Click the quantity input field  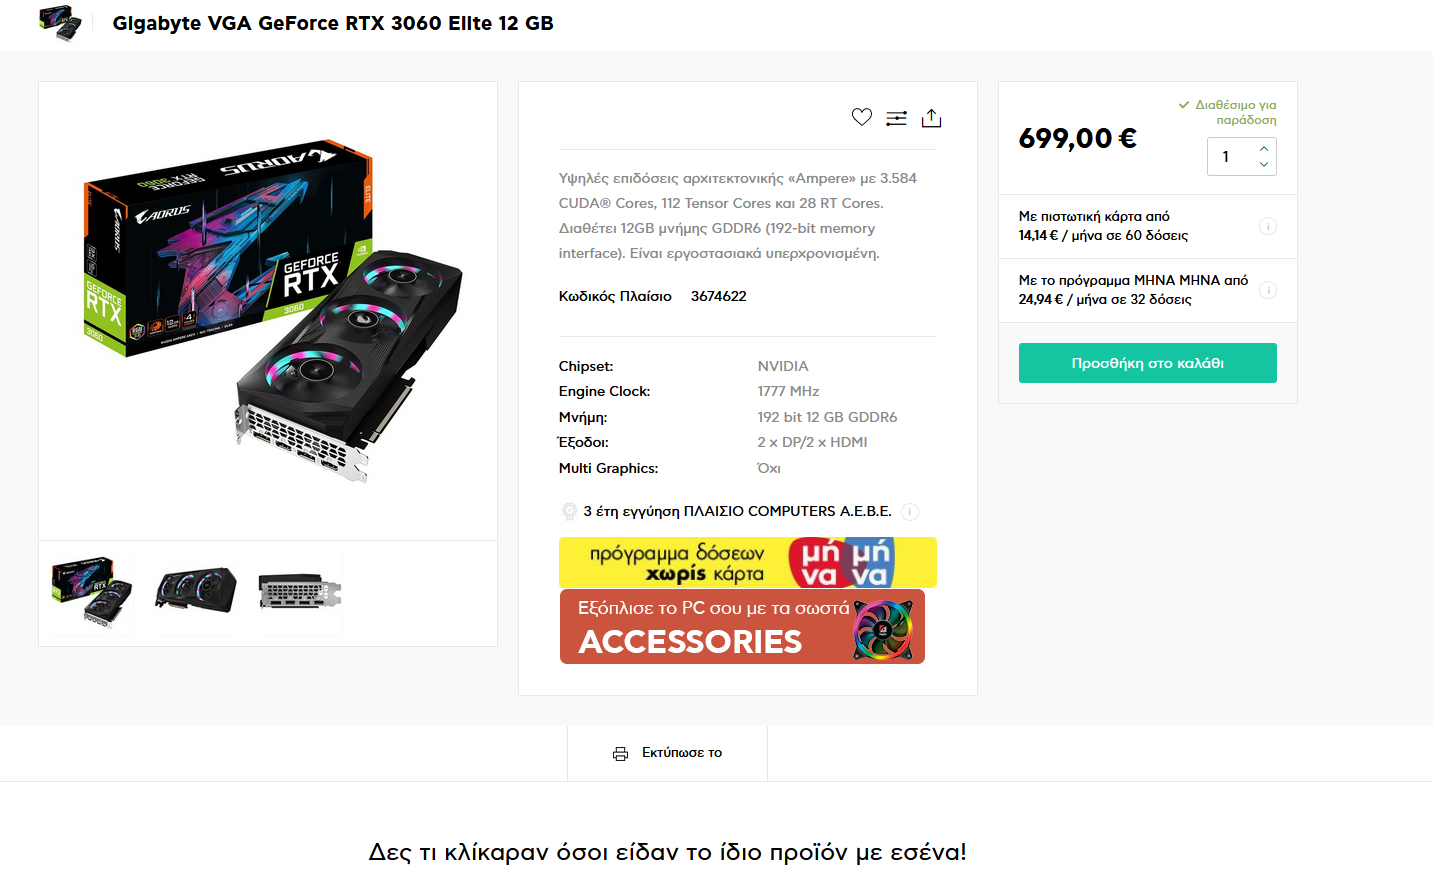(1230, 157)
